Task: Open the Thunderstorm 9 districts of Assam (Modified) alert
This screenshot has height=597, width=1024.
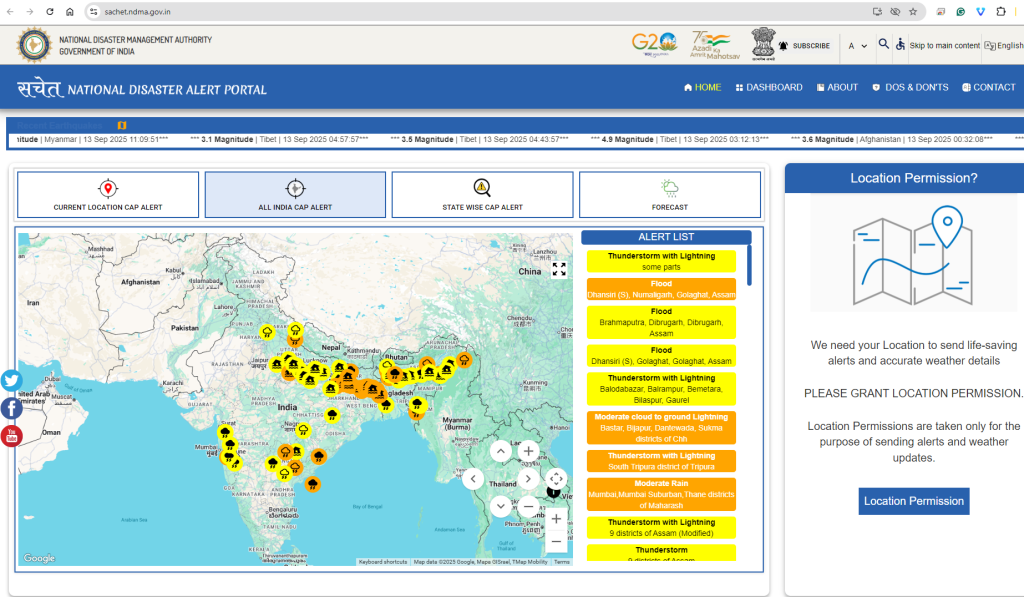Action: (661, 528)
